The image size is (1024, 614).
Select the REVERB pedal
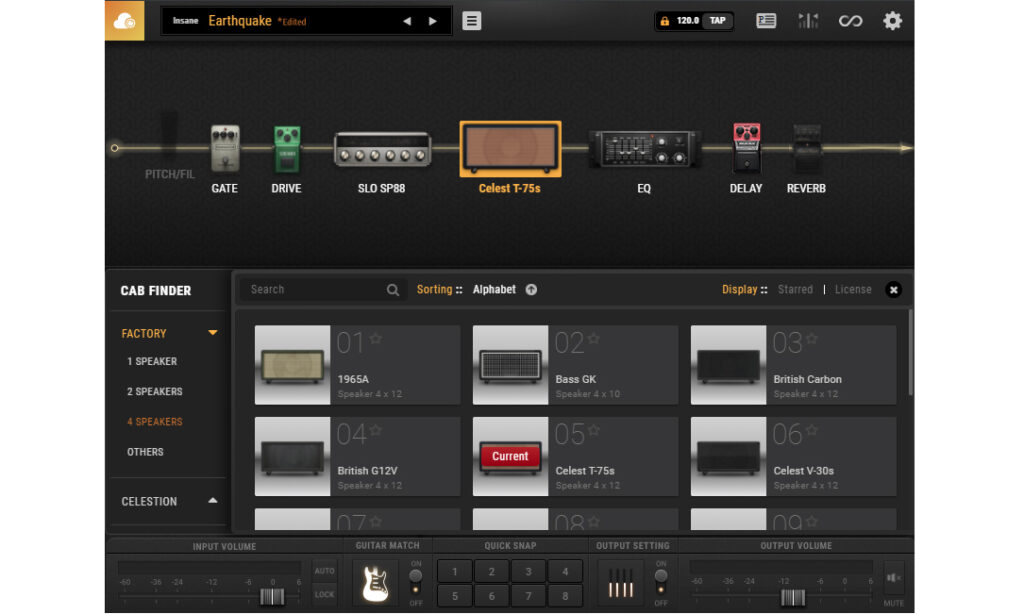click(807, 149)
